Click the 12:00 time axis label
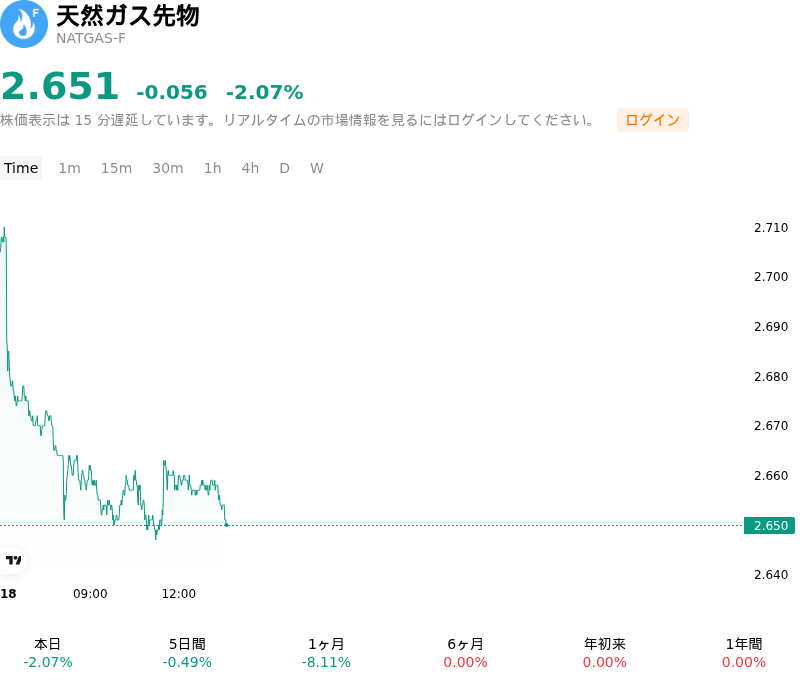800x682 pixels. click(x=179, y=594)
